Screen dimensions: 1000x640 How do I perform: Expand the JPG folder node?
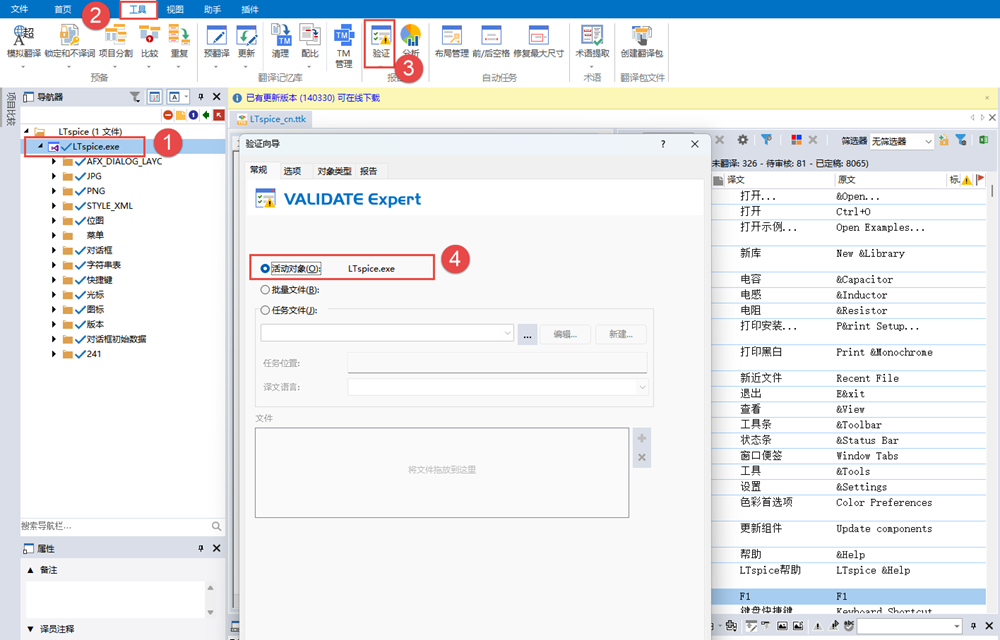click(x=54, y=176)
